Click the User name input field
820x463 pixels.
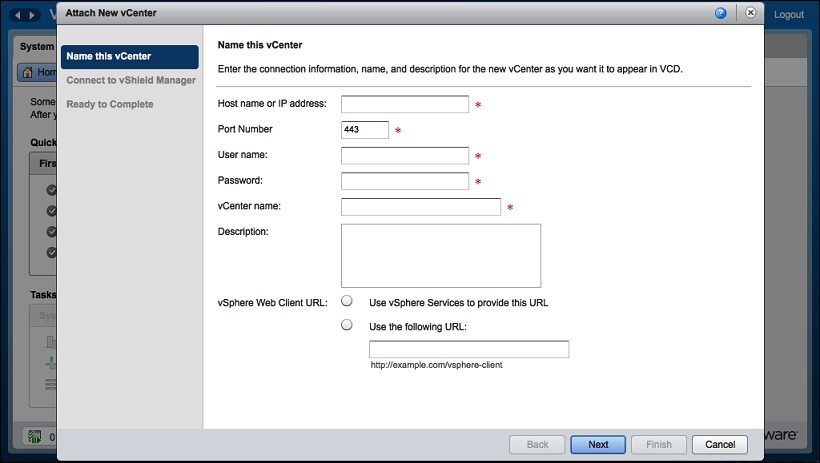click(x=405, y=155)
